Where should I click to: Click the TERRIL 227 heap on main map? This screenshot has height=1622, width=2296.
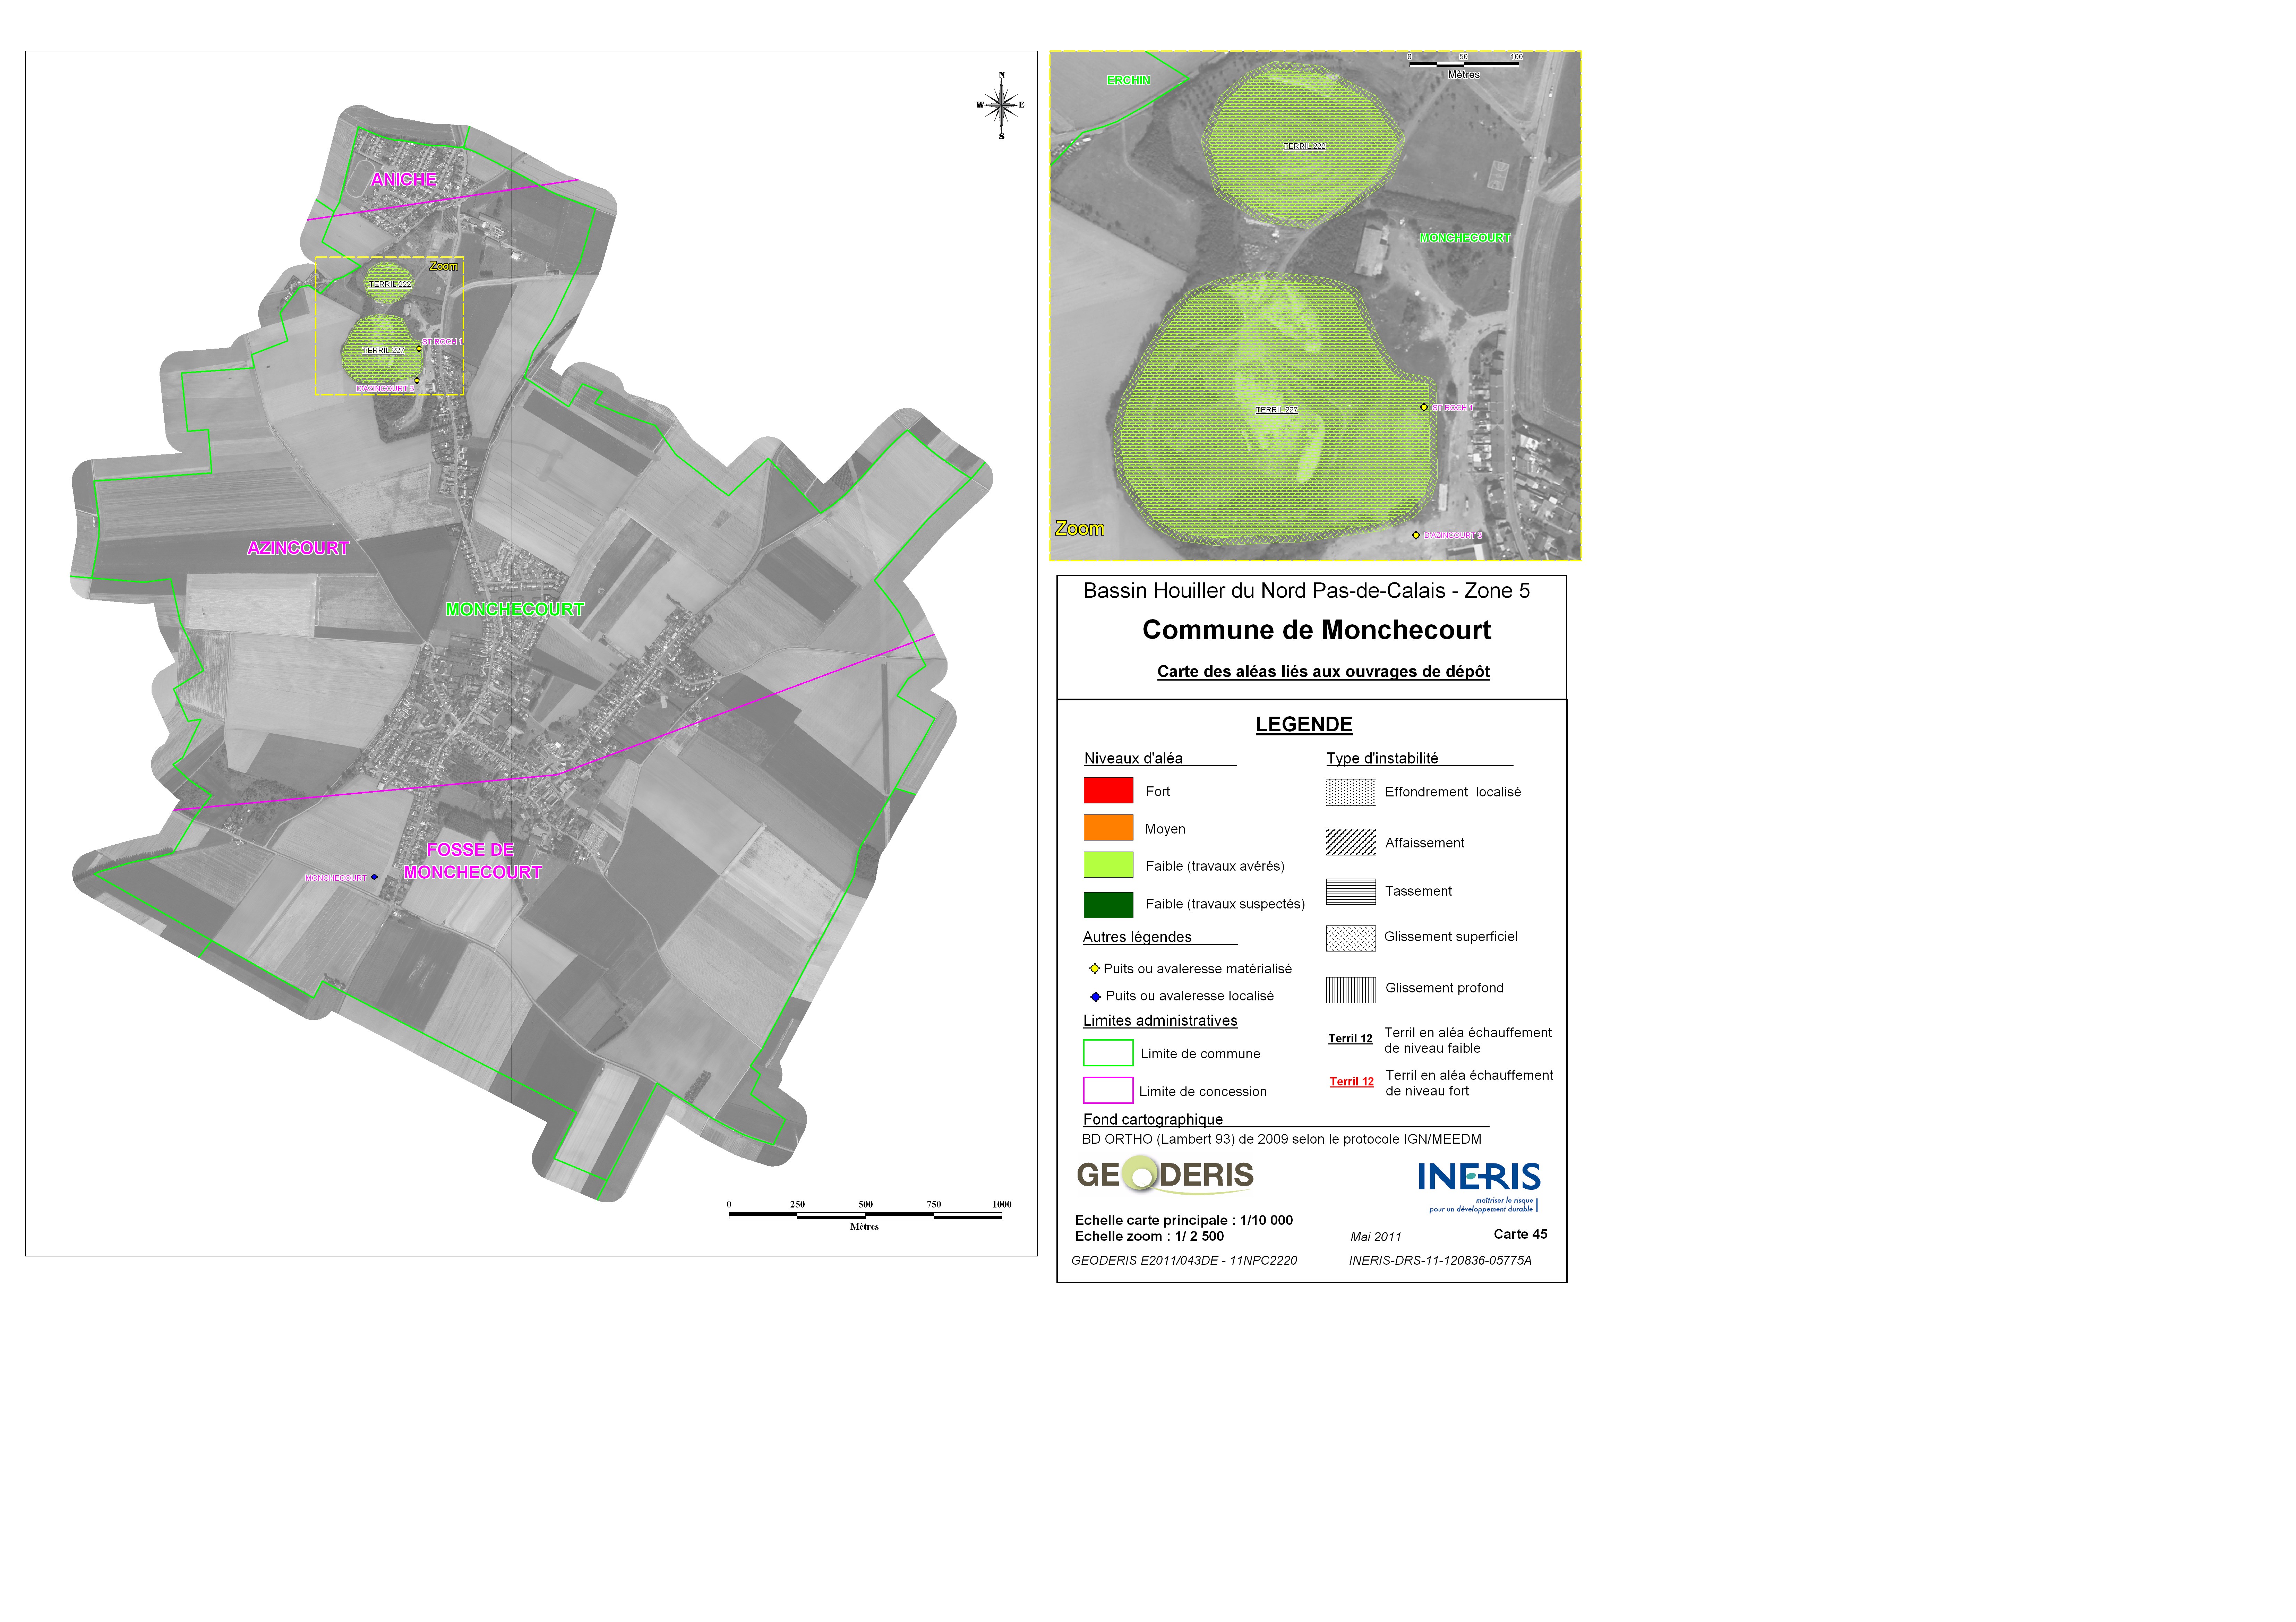pyautogui.click(x=383, y=349)
